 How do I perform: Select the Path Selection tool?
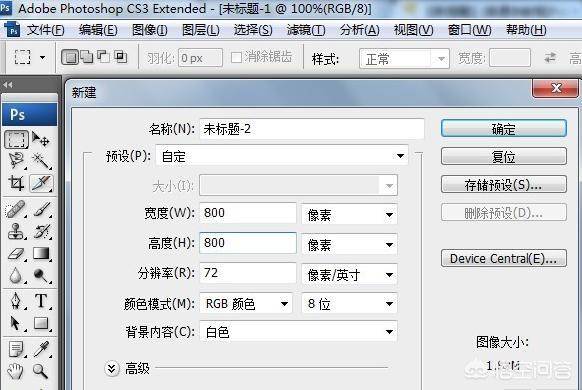(x=16, y=324)
